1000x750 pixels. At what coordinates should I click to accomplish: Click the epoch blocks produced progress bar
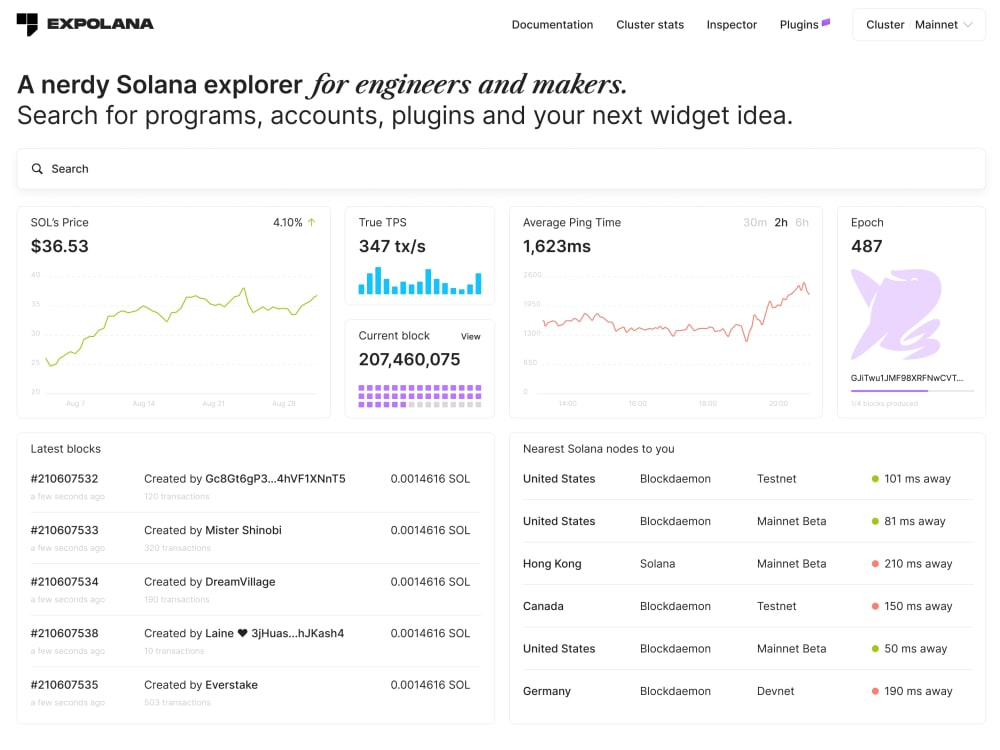(912, 390)
